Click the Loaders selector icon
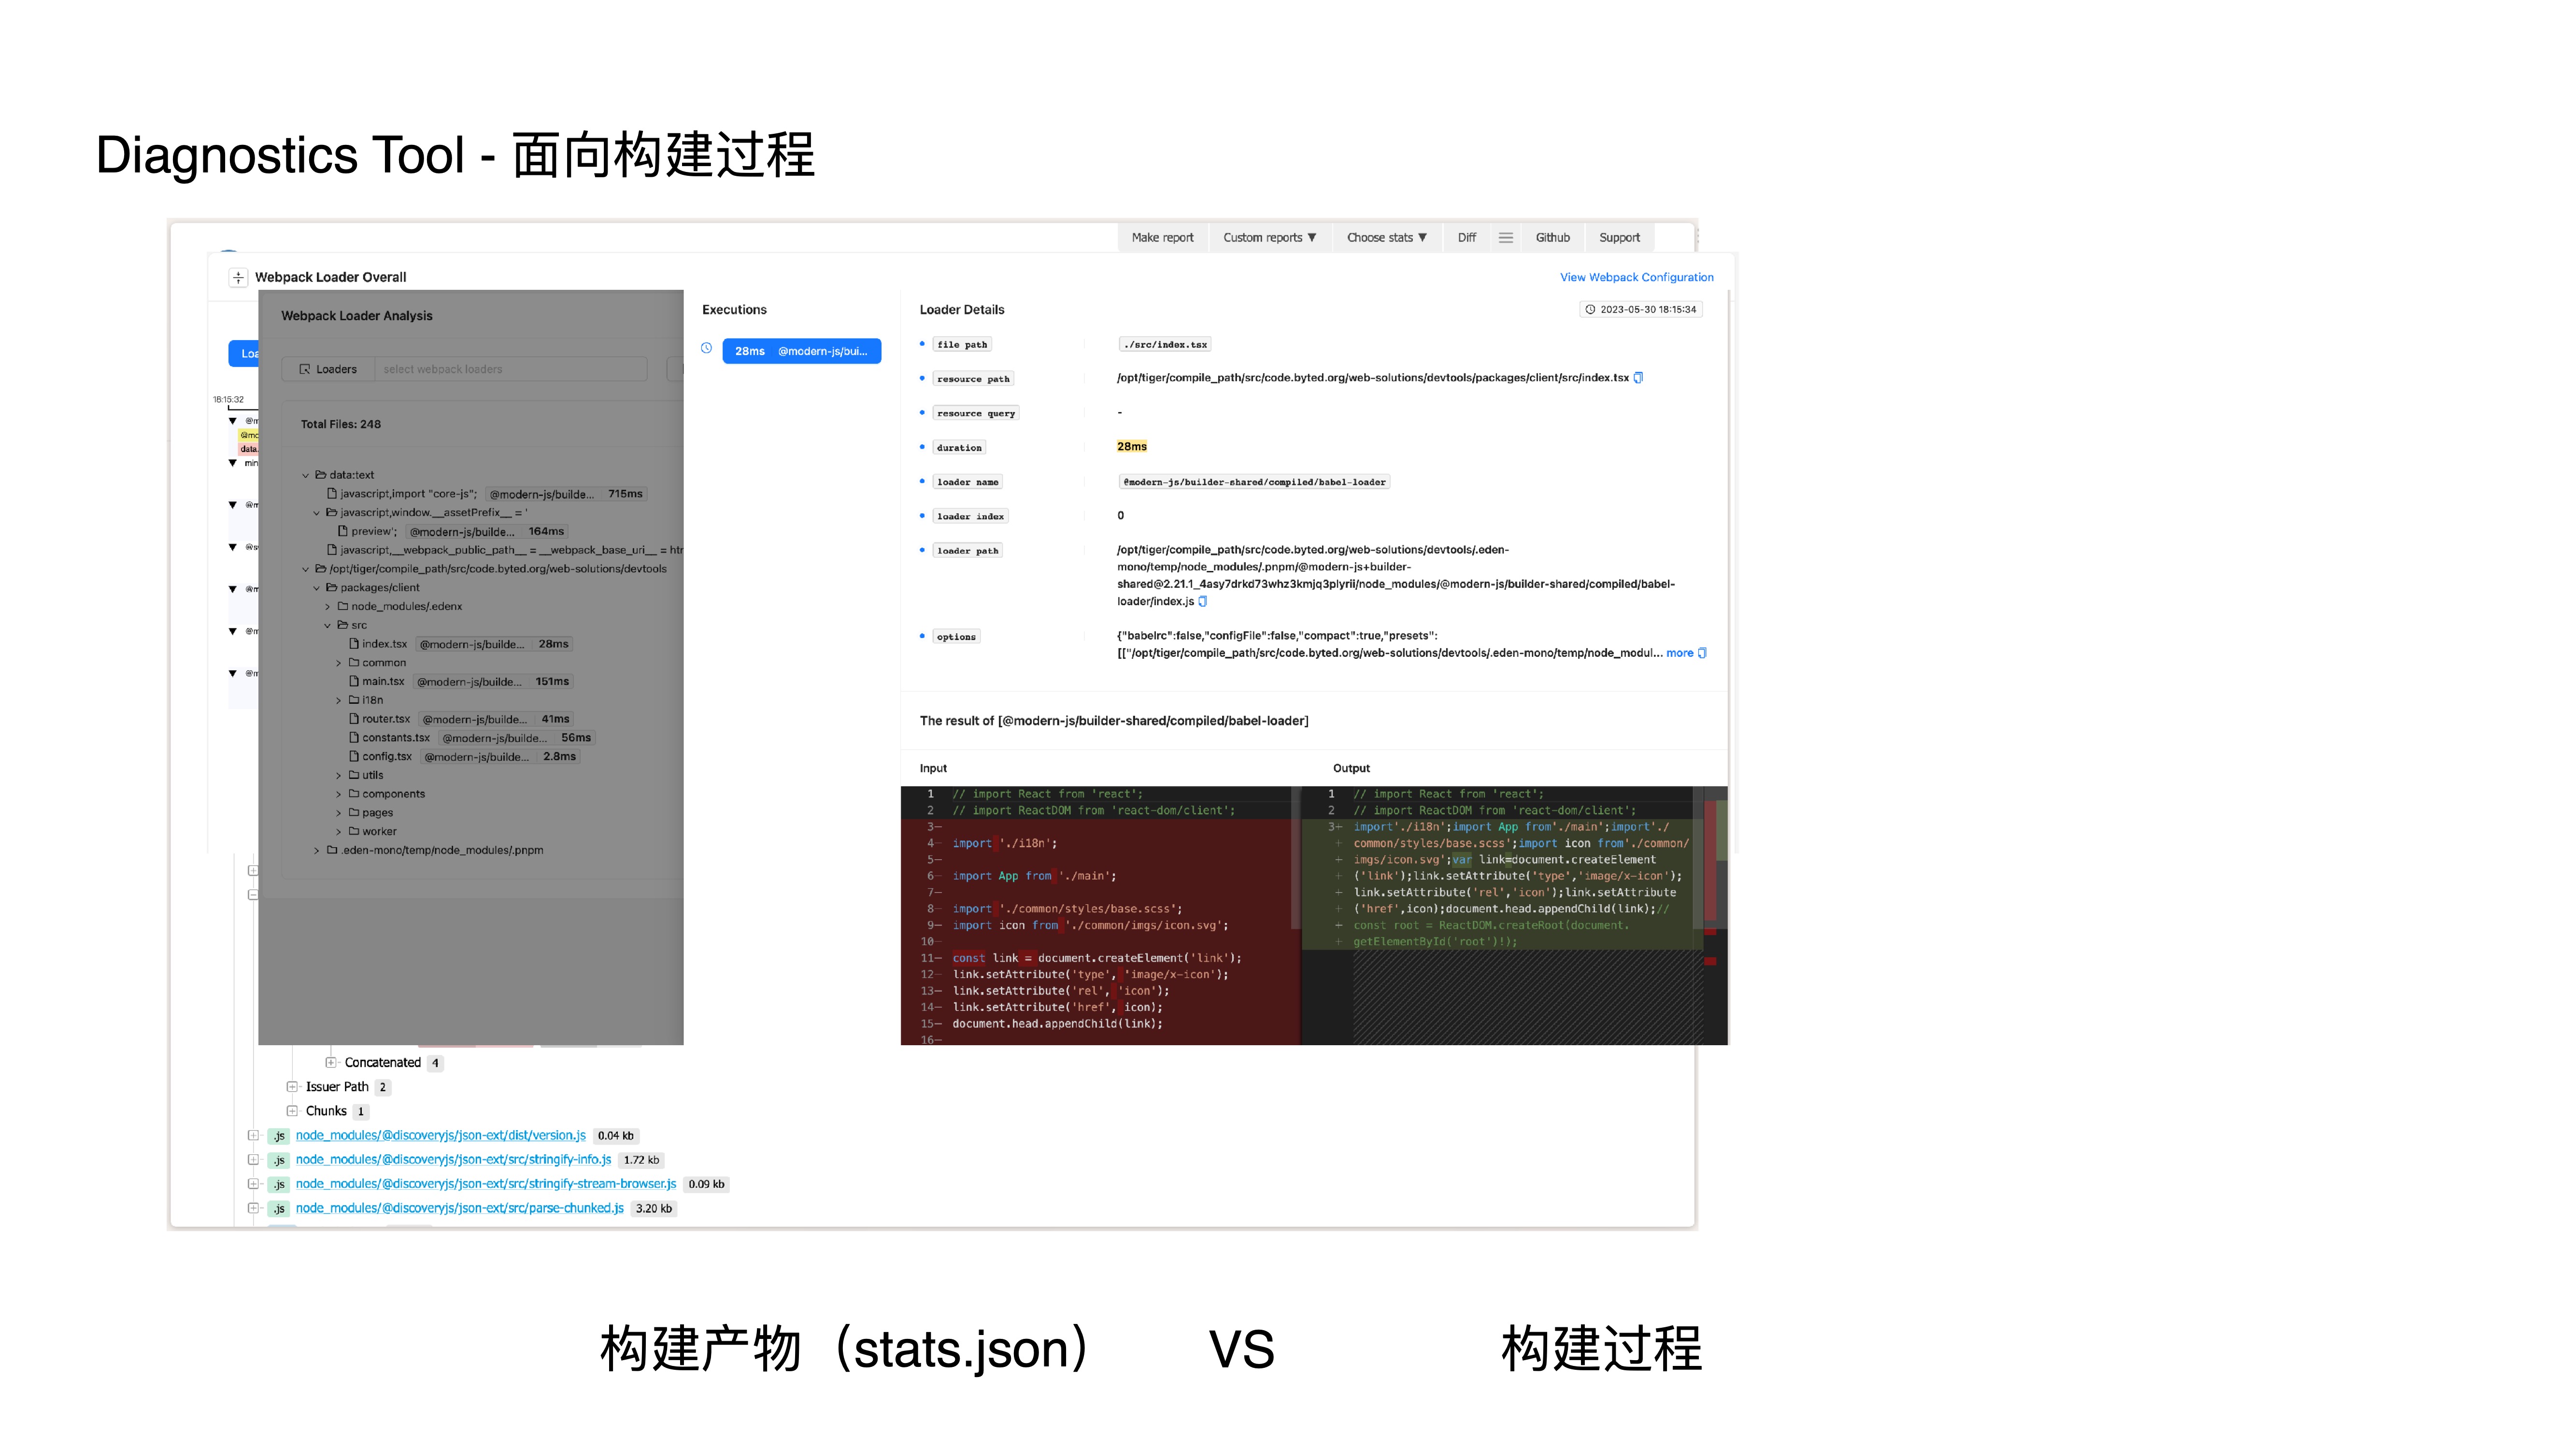 click(x=305, y=369)
